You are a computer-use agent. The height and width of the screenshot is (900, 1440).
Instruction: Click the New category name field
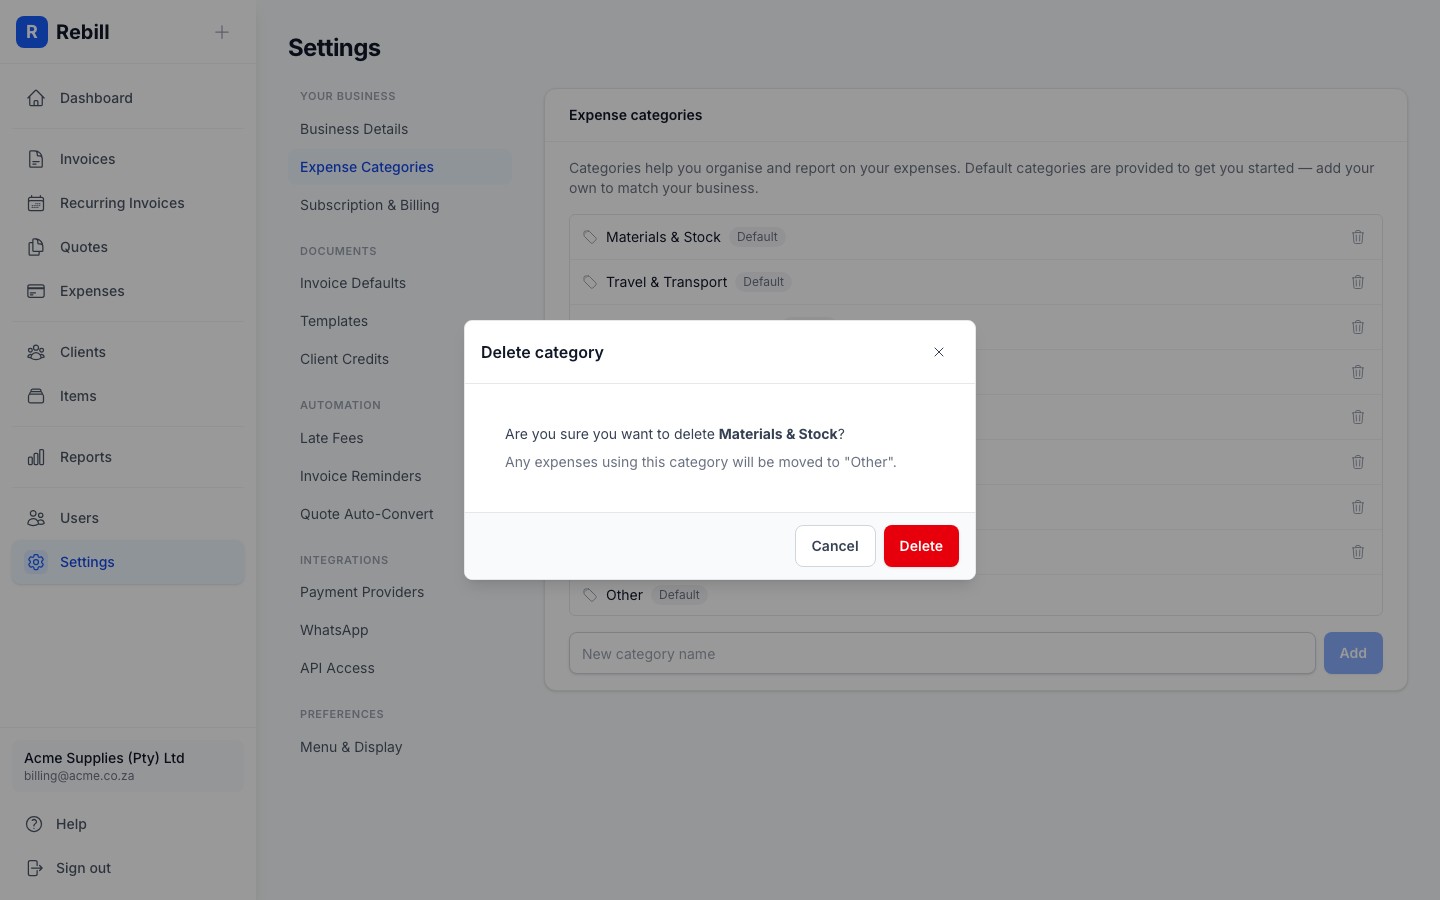941,653
